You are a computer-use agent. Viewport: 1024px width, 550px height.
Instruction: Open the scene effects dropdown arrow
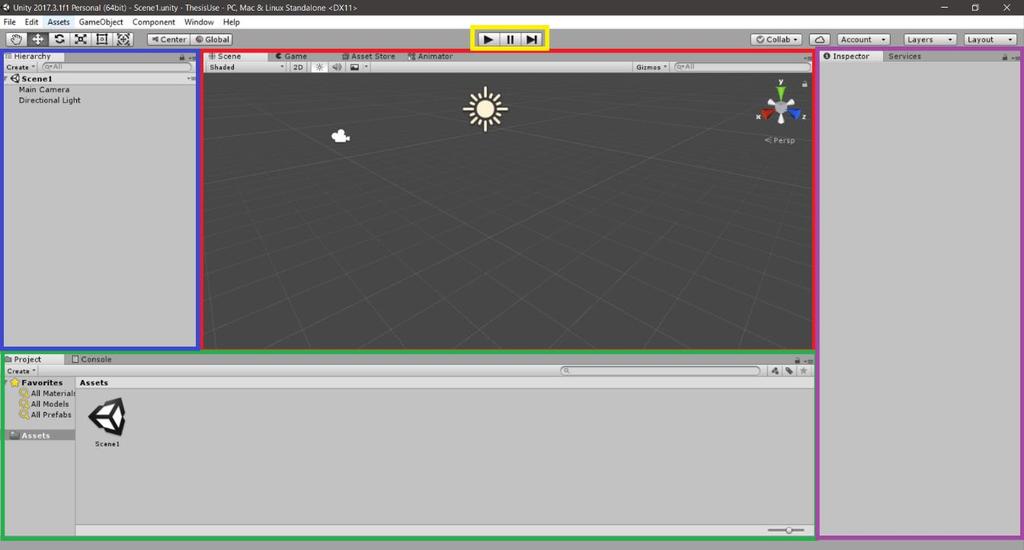(x=366, y=67)
